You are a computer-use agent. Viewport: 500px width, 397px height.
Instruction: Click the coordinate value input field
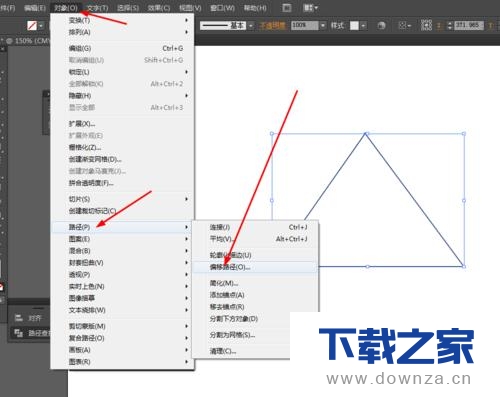click(x=469, y=25)
